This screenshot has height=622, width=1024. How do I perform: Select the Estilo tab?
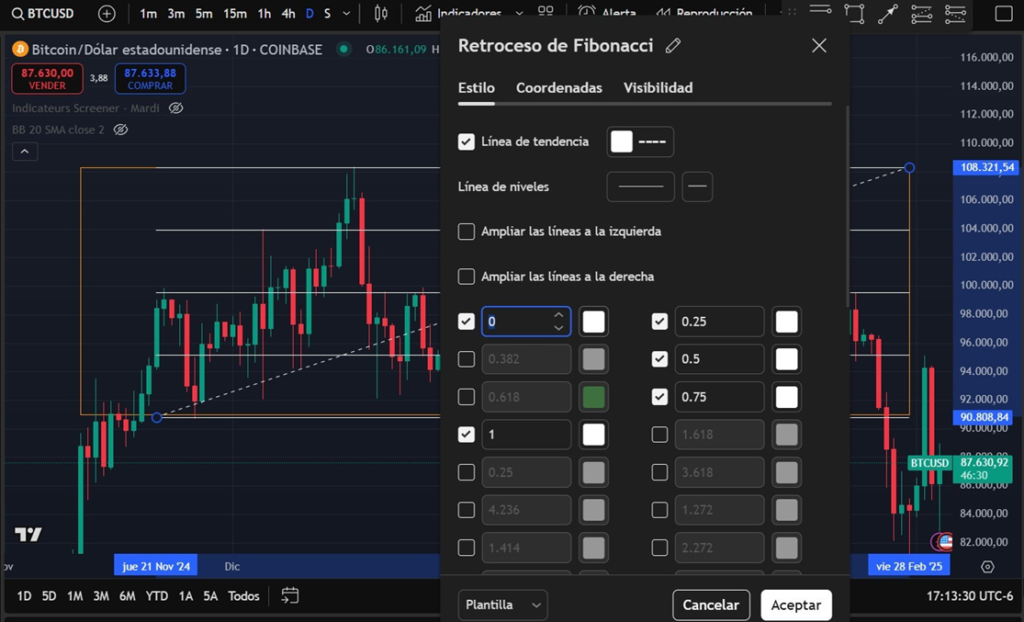click(x=476, y=88)
